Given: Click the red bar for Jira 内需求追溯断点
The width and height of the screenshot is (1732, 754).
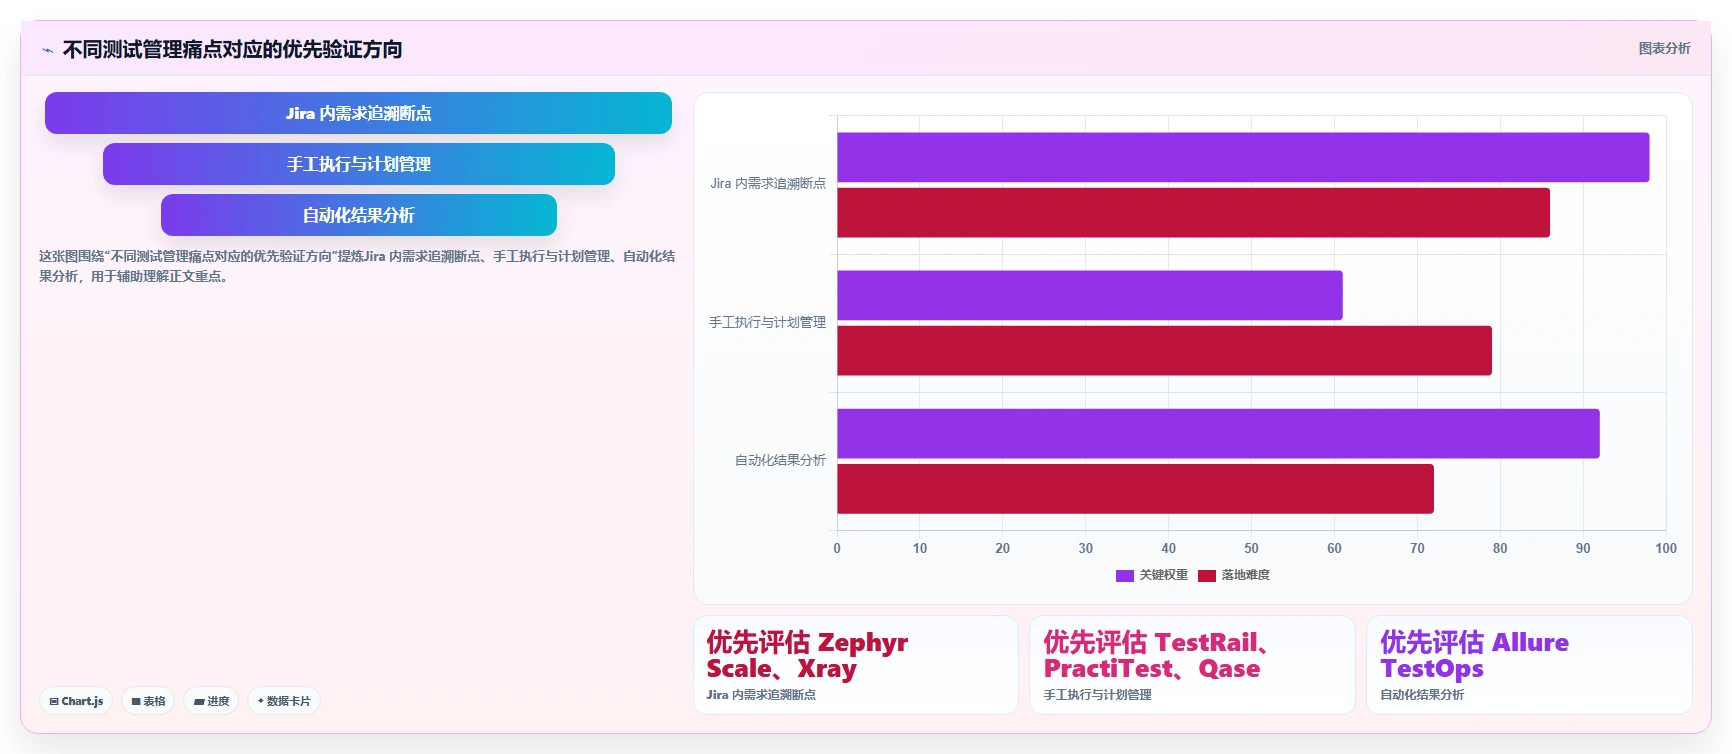Looking at the screenshot, I should point(1193,213).
